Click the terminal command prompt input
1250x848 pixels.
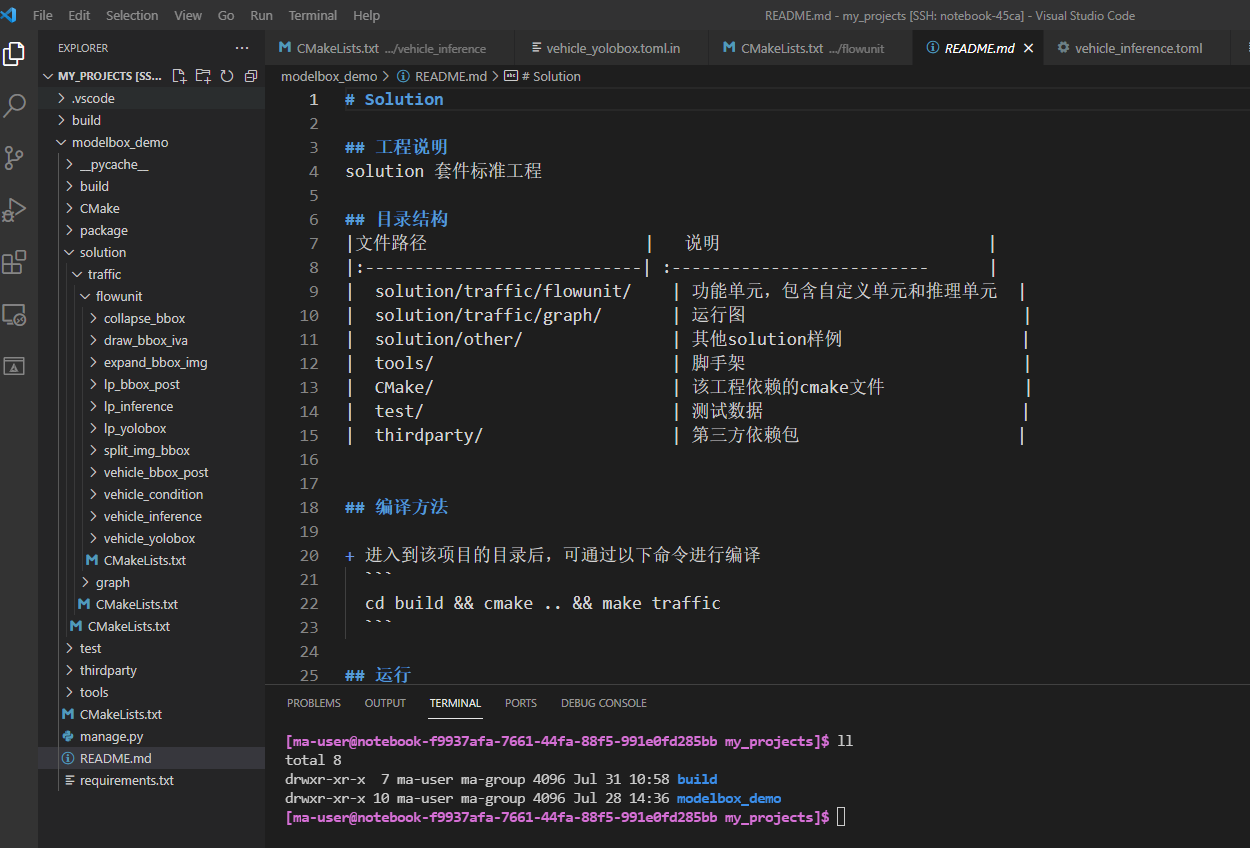(841, 817)
